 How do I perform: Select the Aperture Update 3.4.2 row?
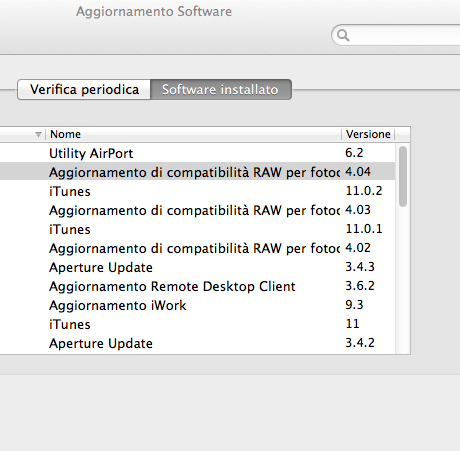198,343
